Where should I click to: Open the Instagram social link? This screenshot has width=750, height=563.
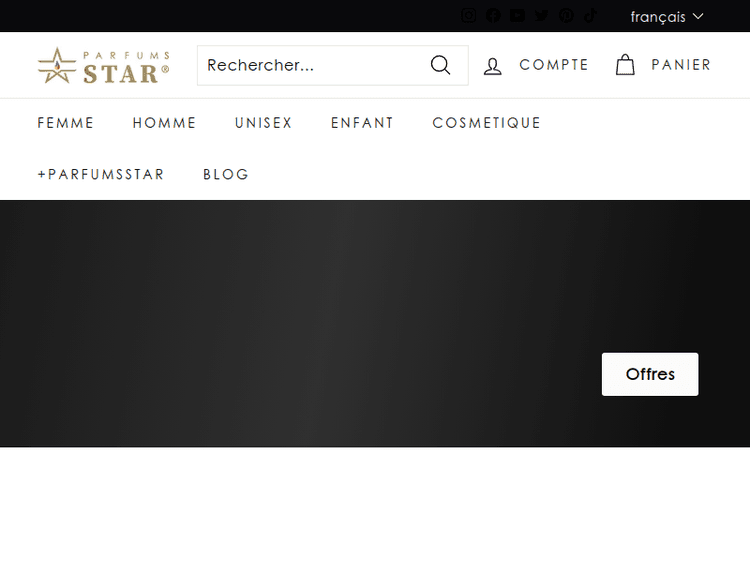468,16
